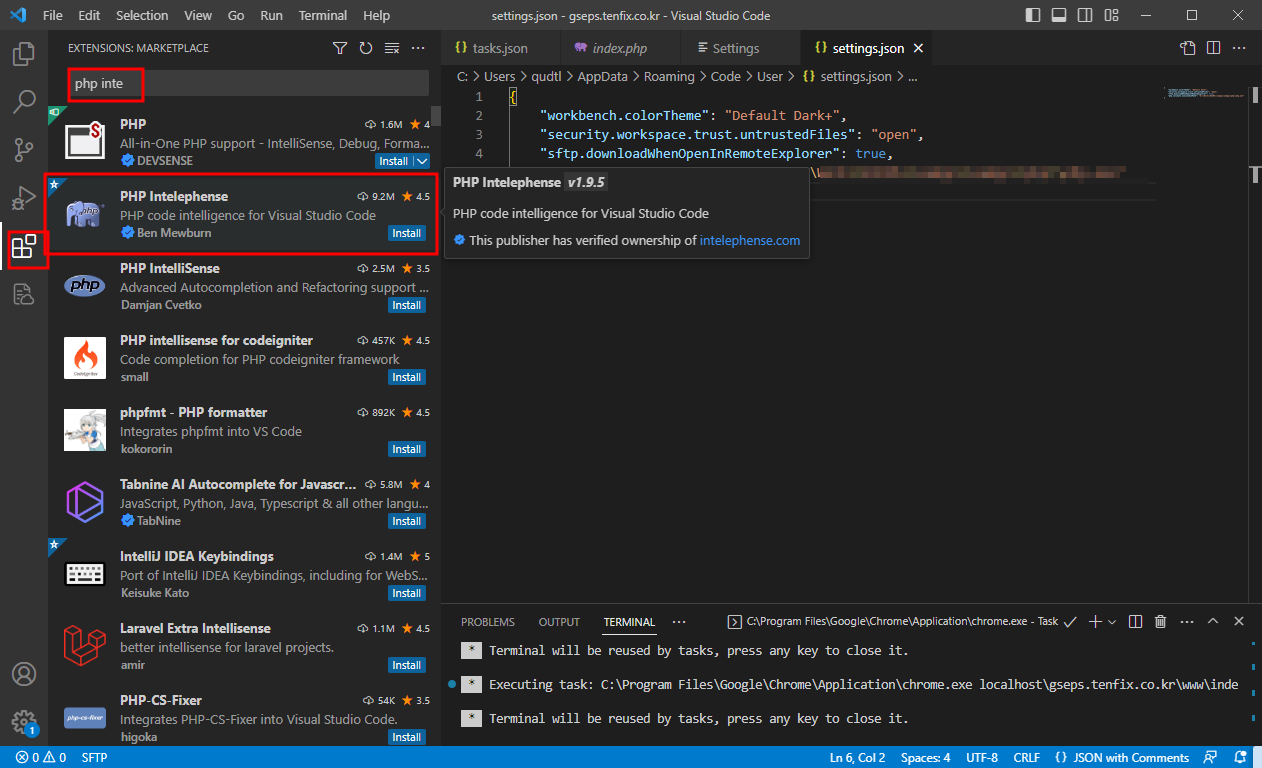Toggle Secondary Side Bar layout icon
The image size is (1262, 768).
1086,16
